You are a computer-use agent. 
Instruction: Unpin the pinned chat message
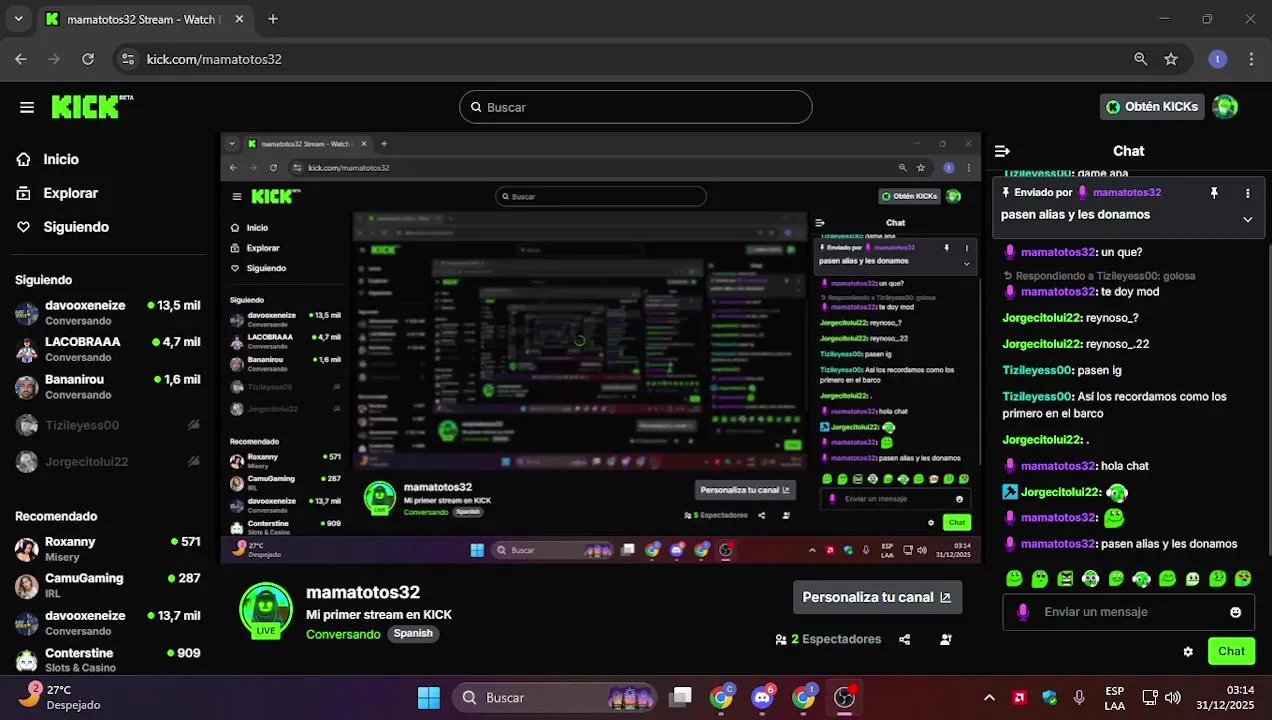pyautogui.click(x=1214, y=193)
